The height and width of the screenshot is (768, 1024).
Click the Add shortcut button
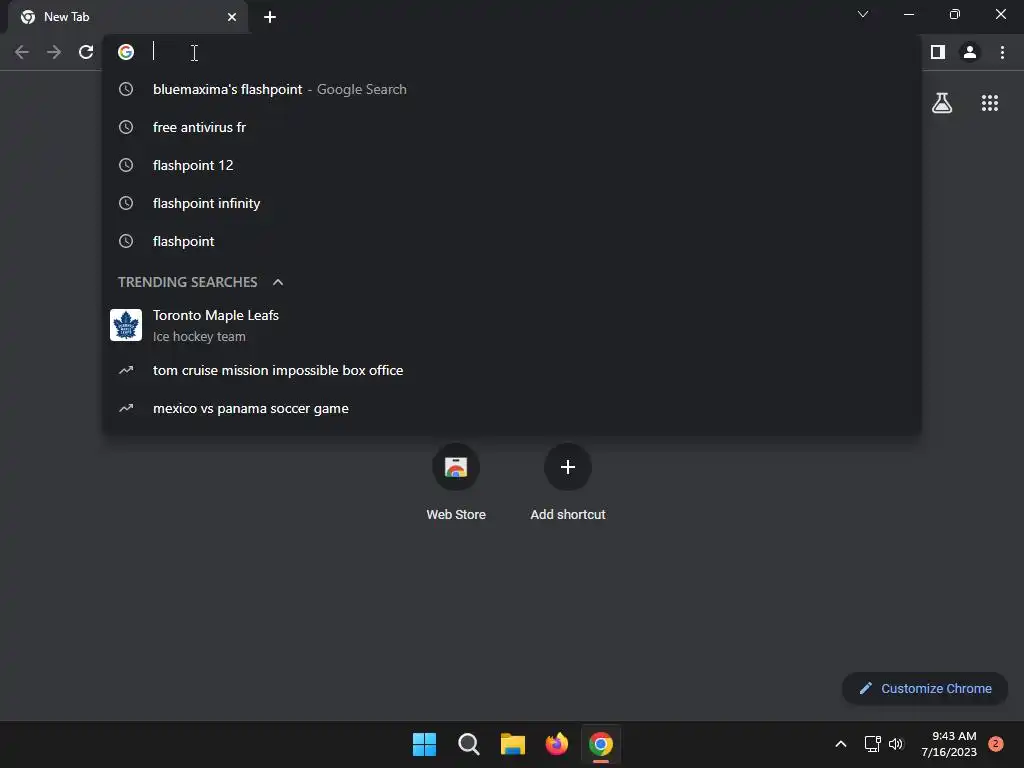(568, 483)
